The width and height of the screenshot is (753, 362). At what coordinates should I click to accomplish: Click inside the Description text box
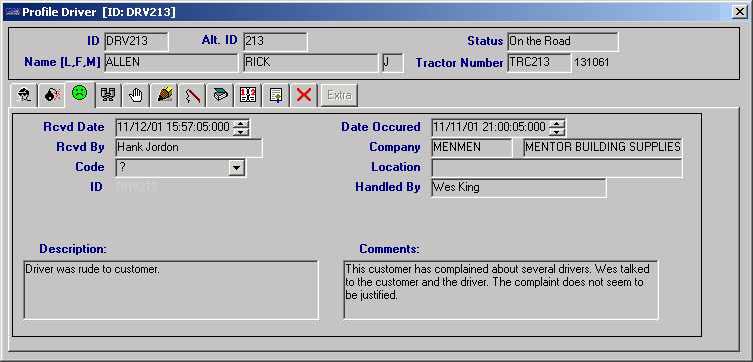tap(171, 290)
